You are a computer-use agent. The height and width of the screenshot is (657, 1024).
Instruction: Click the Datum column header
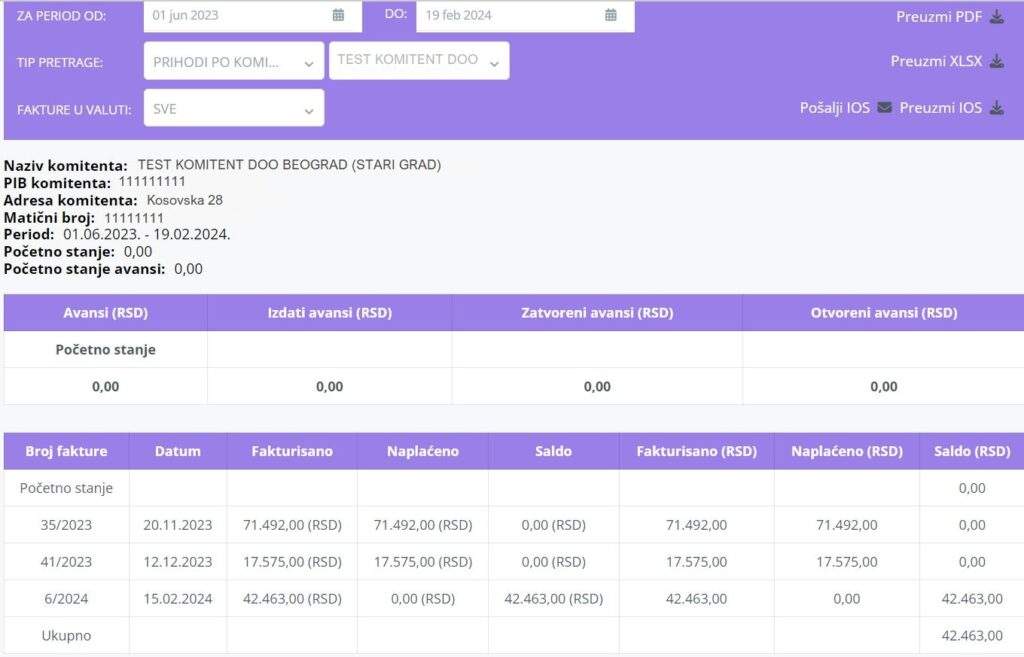click(x=178, y=451)
